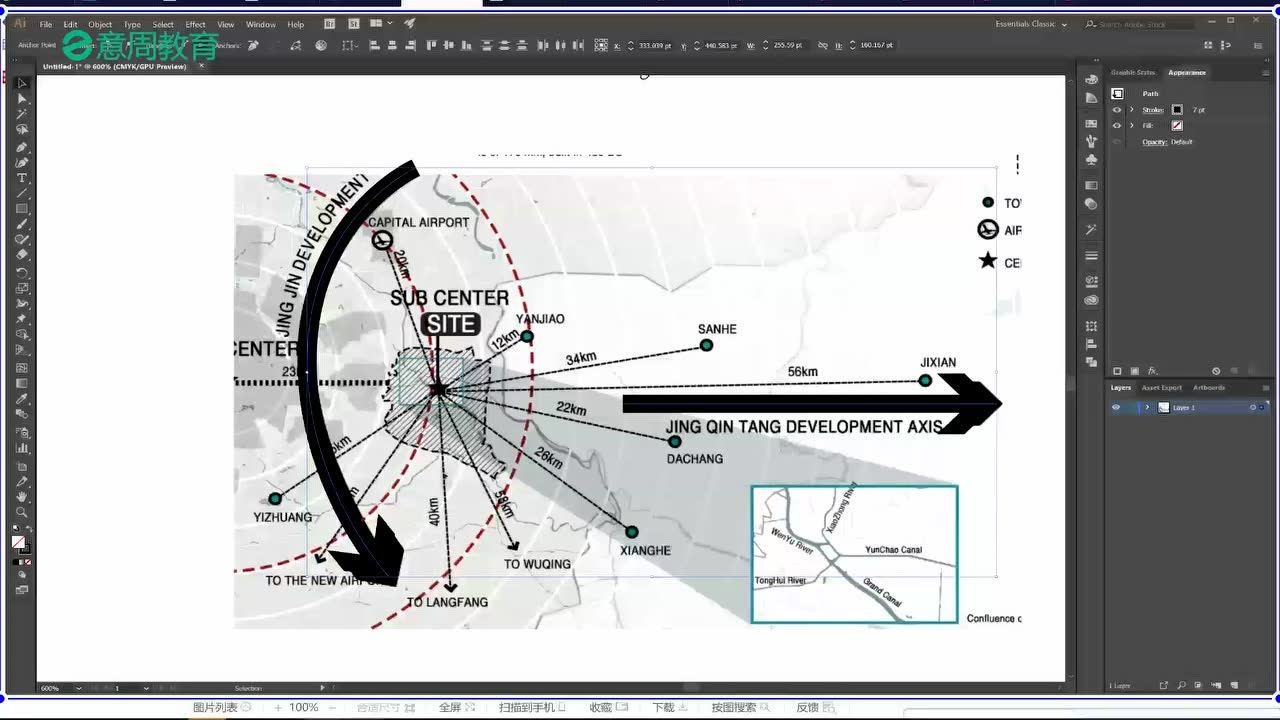The width and height of the screenshot is (1280, 720).
Task: Switch to the Artboards tab
Action: [1208, 388]
